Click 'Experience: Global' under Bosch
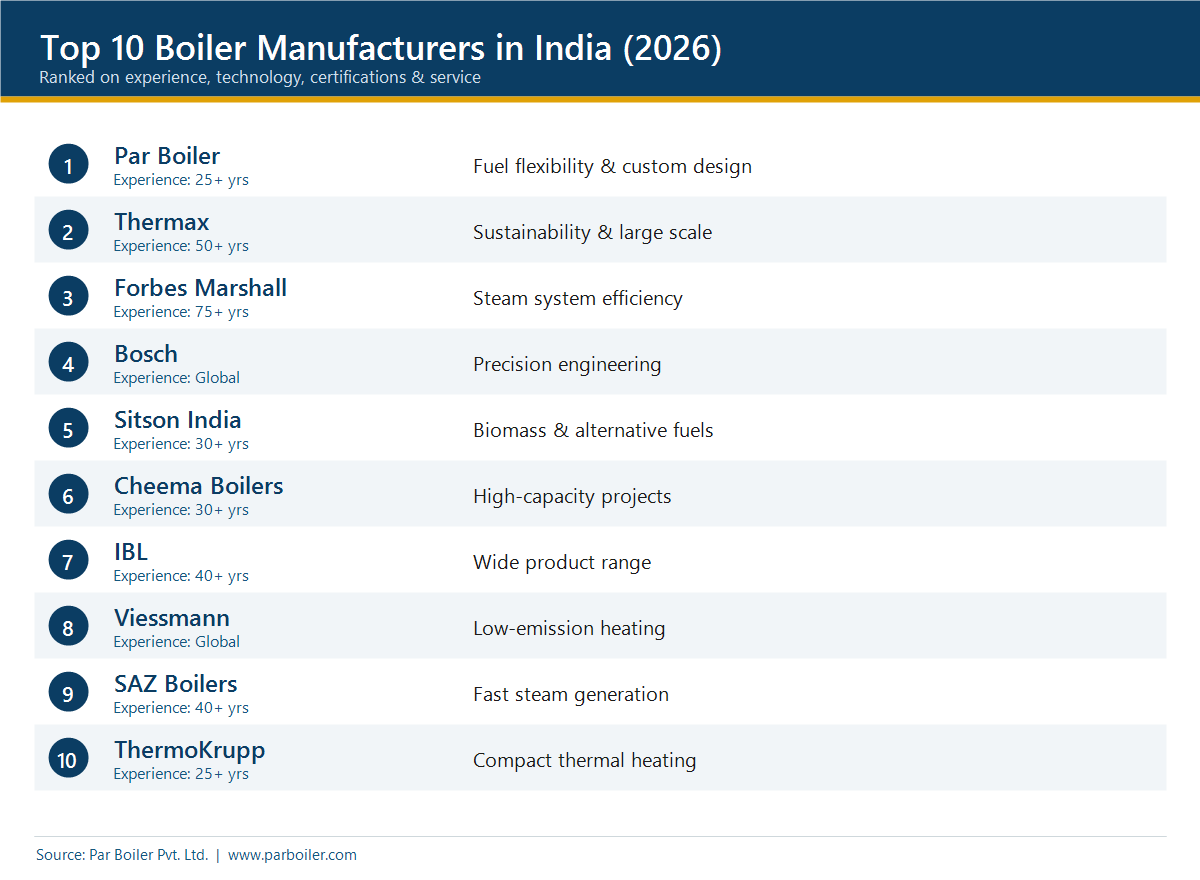 pos(177,378)
